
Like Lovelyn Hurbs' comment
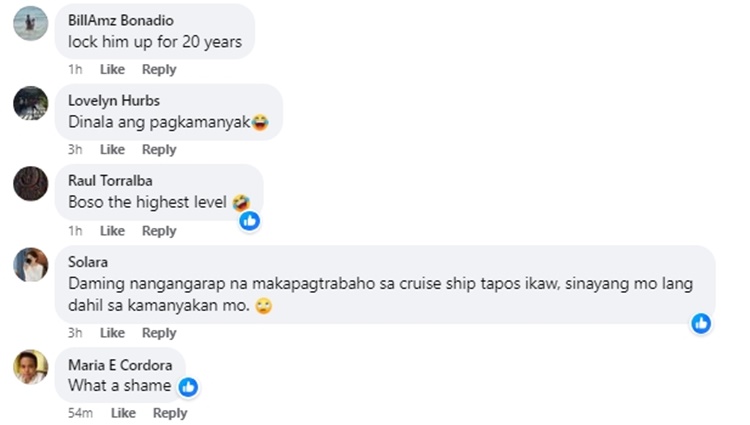(x=112, y=149)
